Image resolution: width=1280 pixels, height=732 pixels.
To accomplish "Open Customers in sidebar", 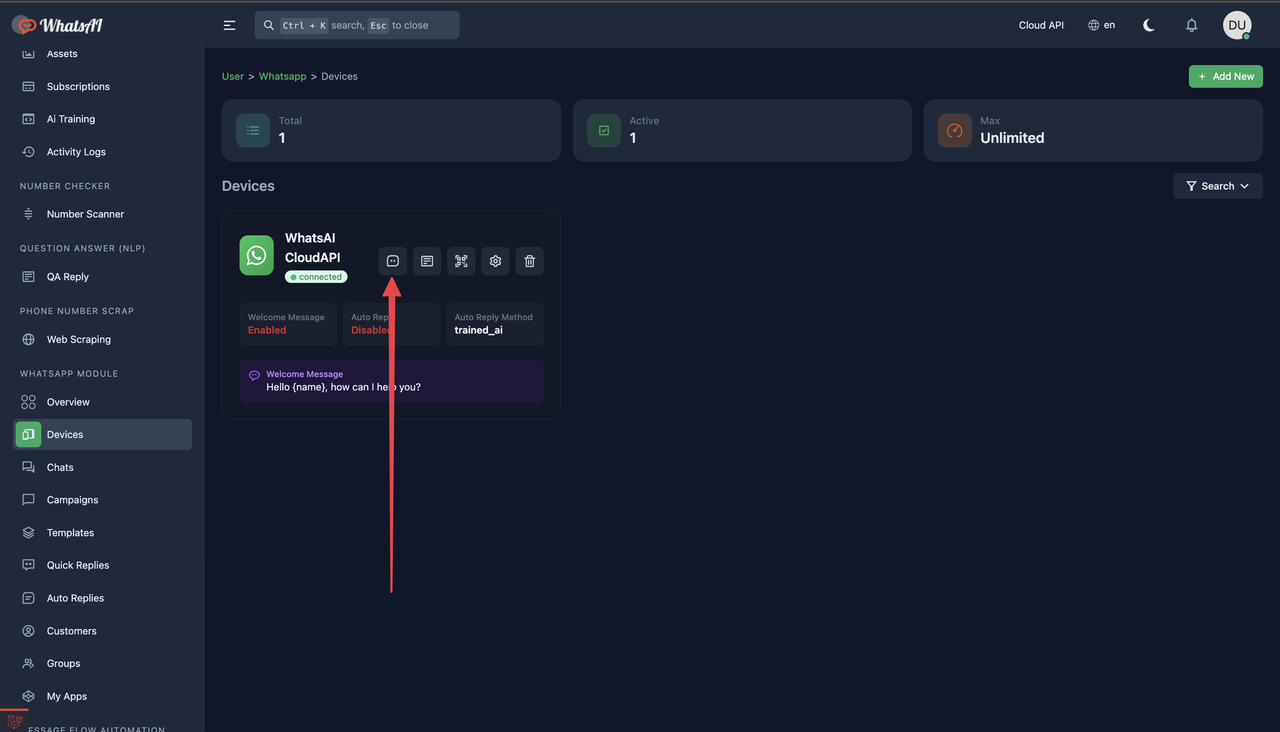I will tap(102, 631).
